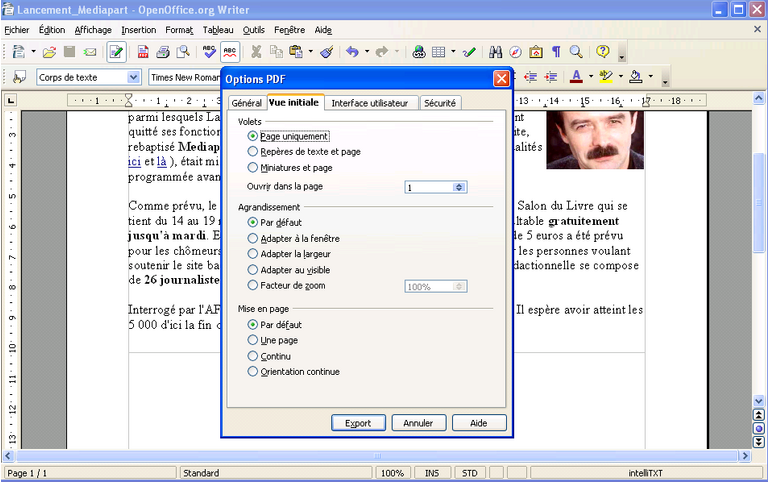The width and height of the screenshot is (768, 482).
Task: Open the Hyperlink dialog icon
Action: [x=419, y=51]
